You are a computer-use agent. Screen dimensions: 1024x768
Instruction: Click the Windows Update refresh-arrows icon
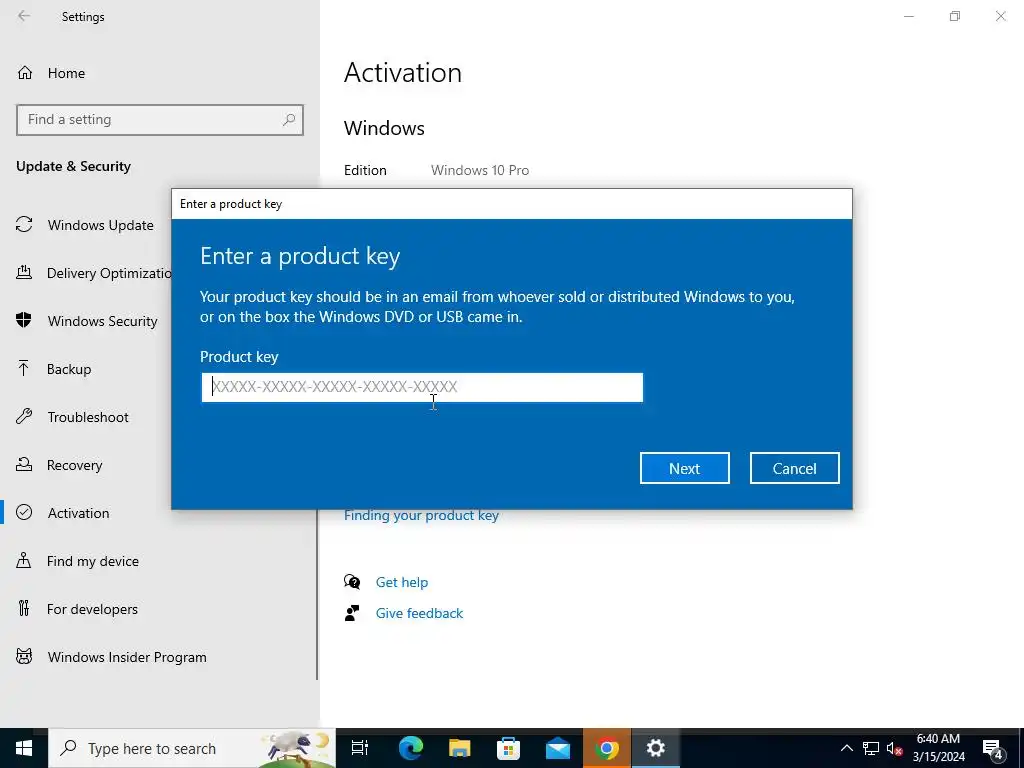(x=24, y=225)
